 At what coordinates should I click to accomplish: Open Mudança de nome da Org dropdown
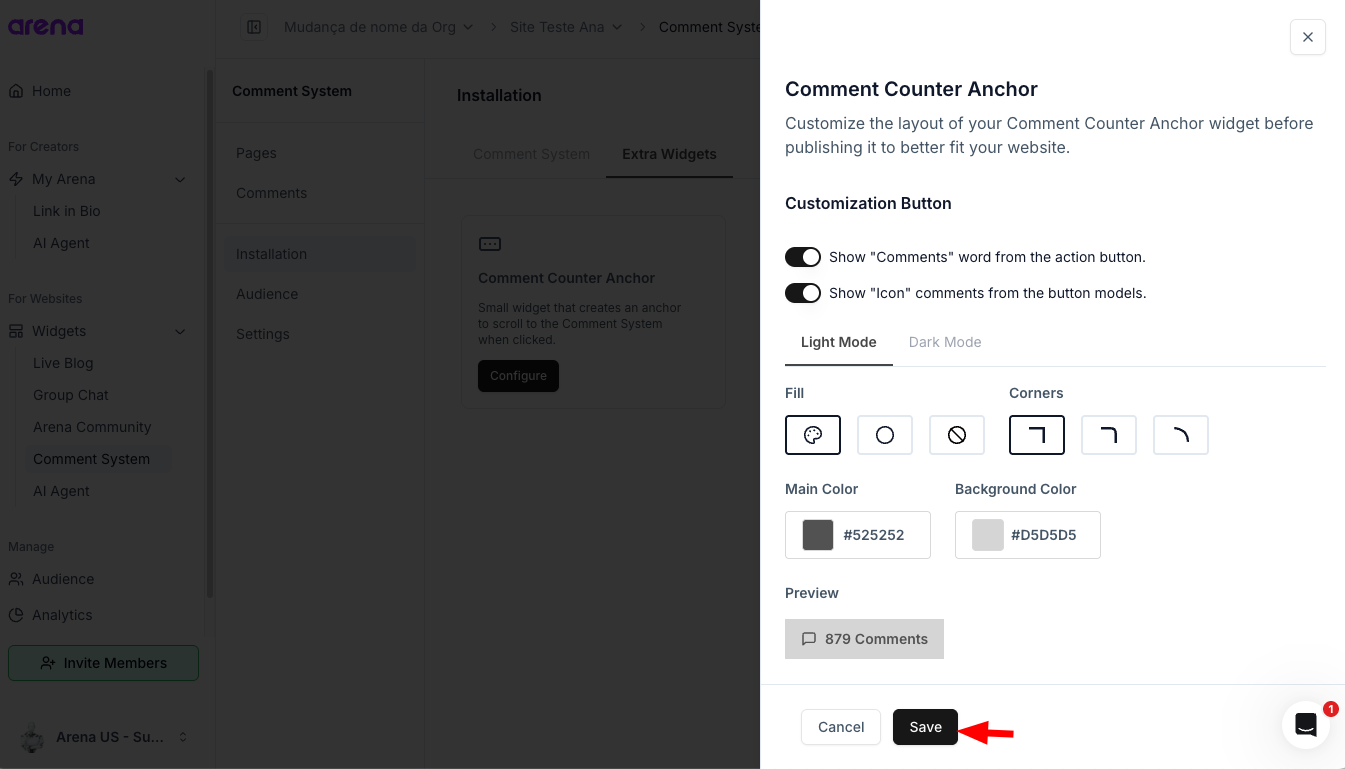pos(379,27)
